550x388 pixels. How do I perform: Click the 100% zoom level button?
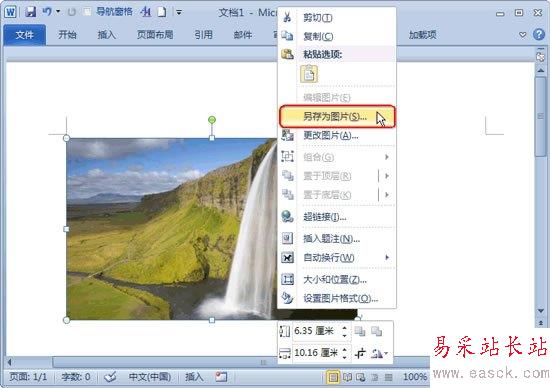point(415,377)
